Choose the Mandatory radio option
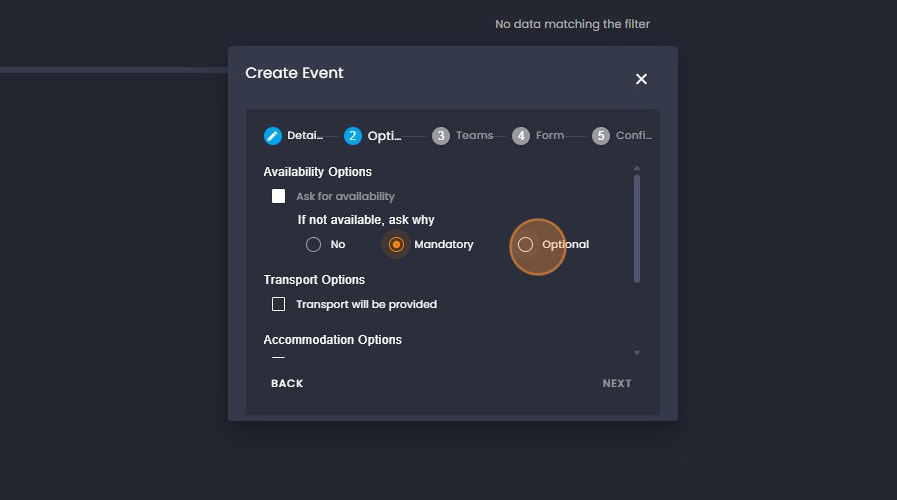Screen dimensions: 897x500 [x=397, y=244]
